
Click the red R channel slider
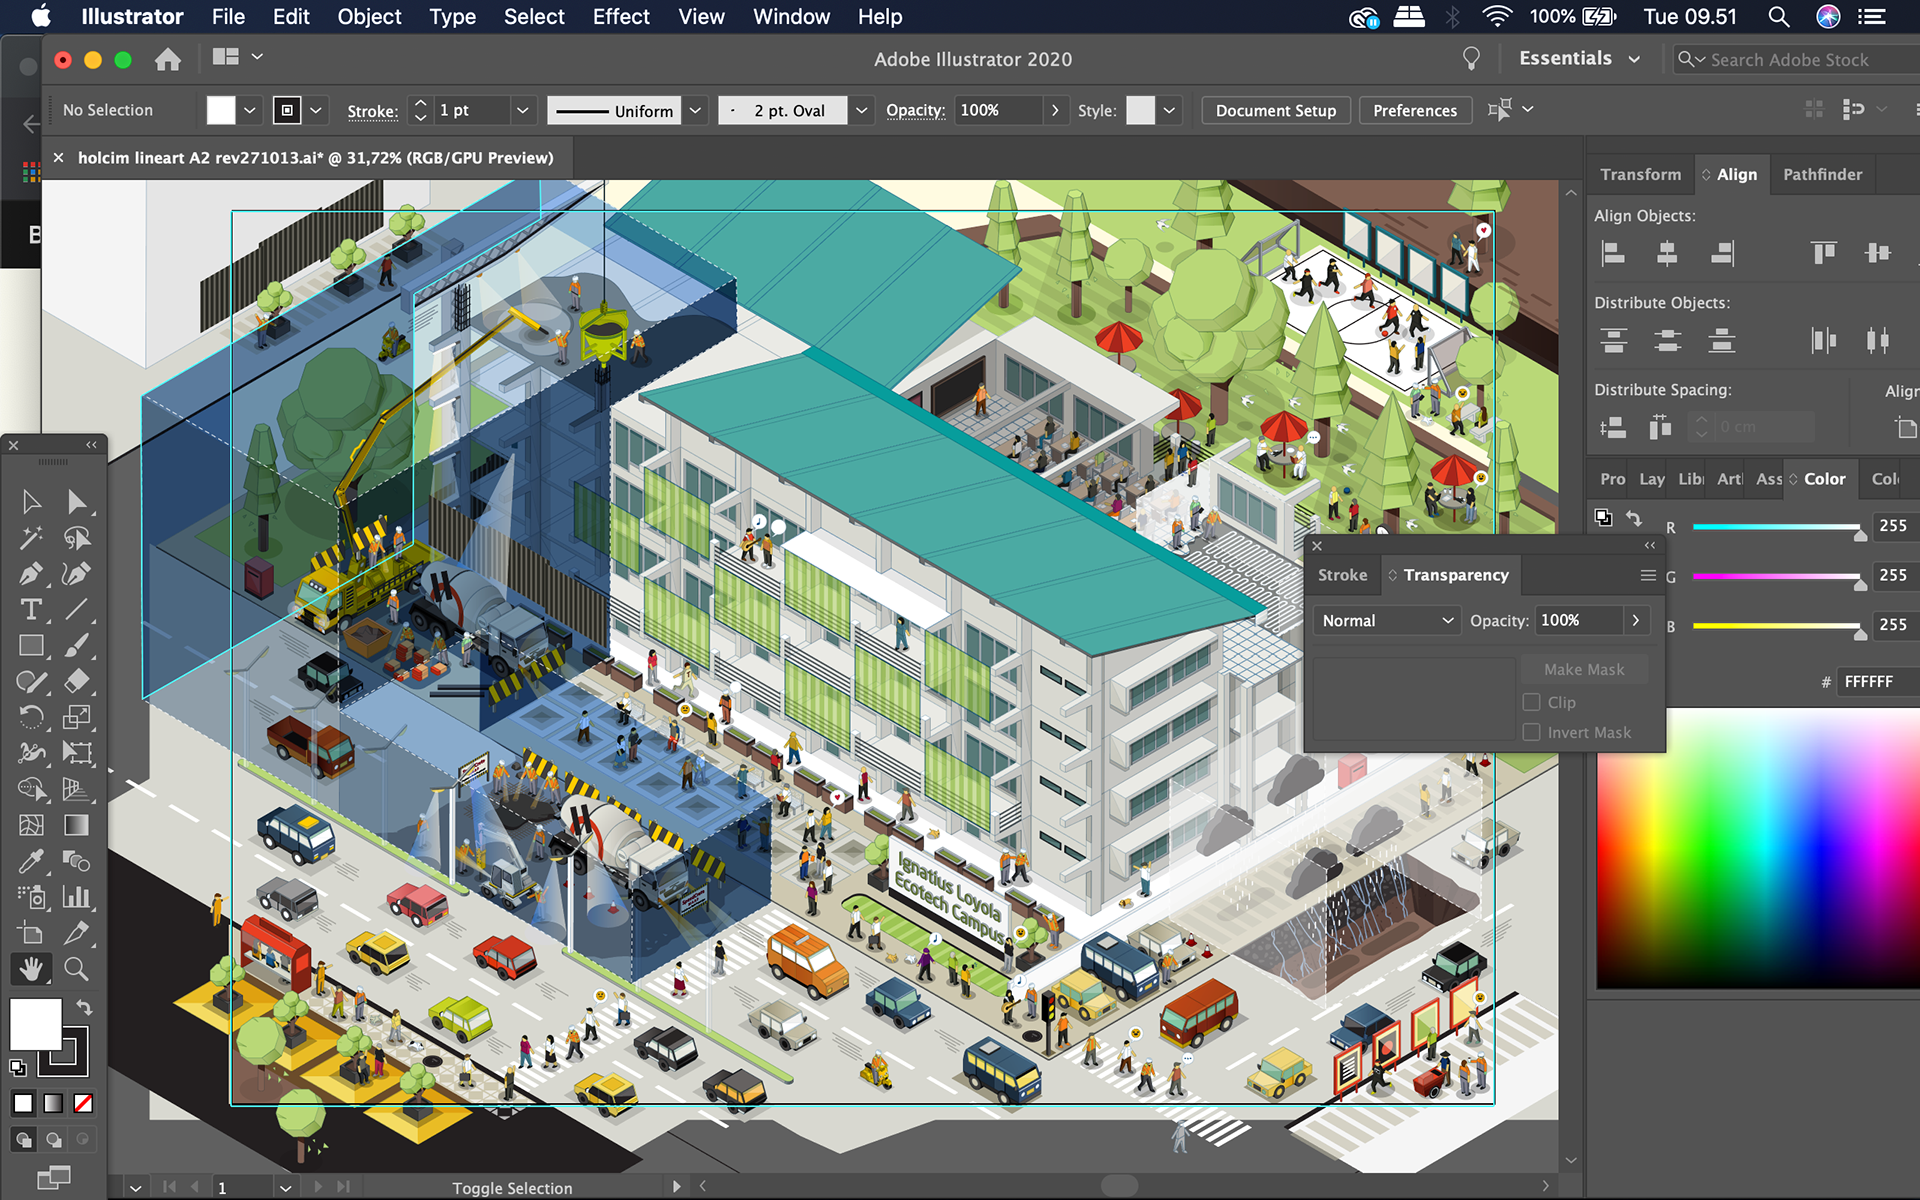click(1776, 527)
